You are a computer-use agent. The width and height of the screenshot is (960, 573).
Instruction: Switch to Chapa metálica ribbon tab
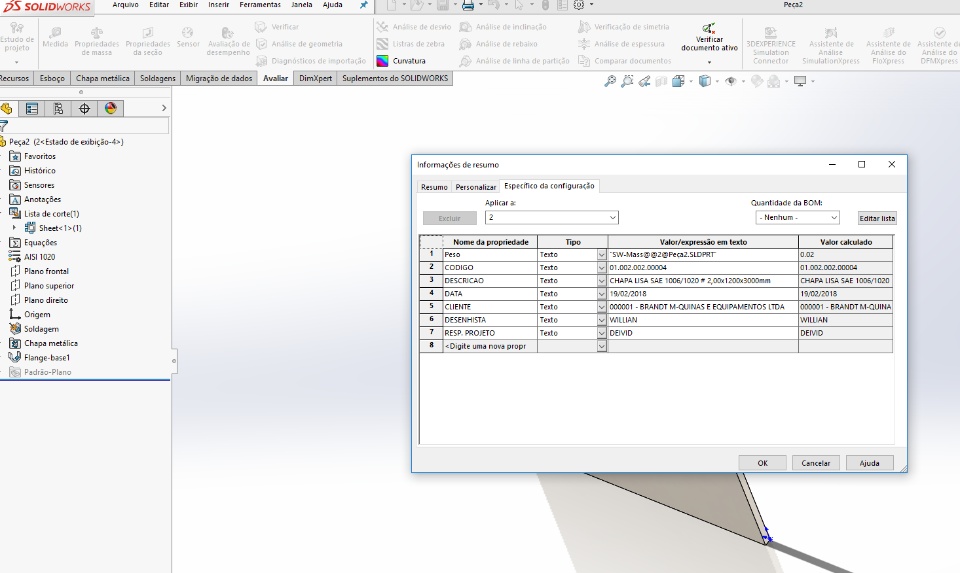102,78
